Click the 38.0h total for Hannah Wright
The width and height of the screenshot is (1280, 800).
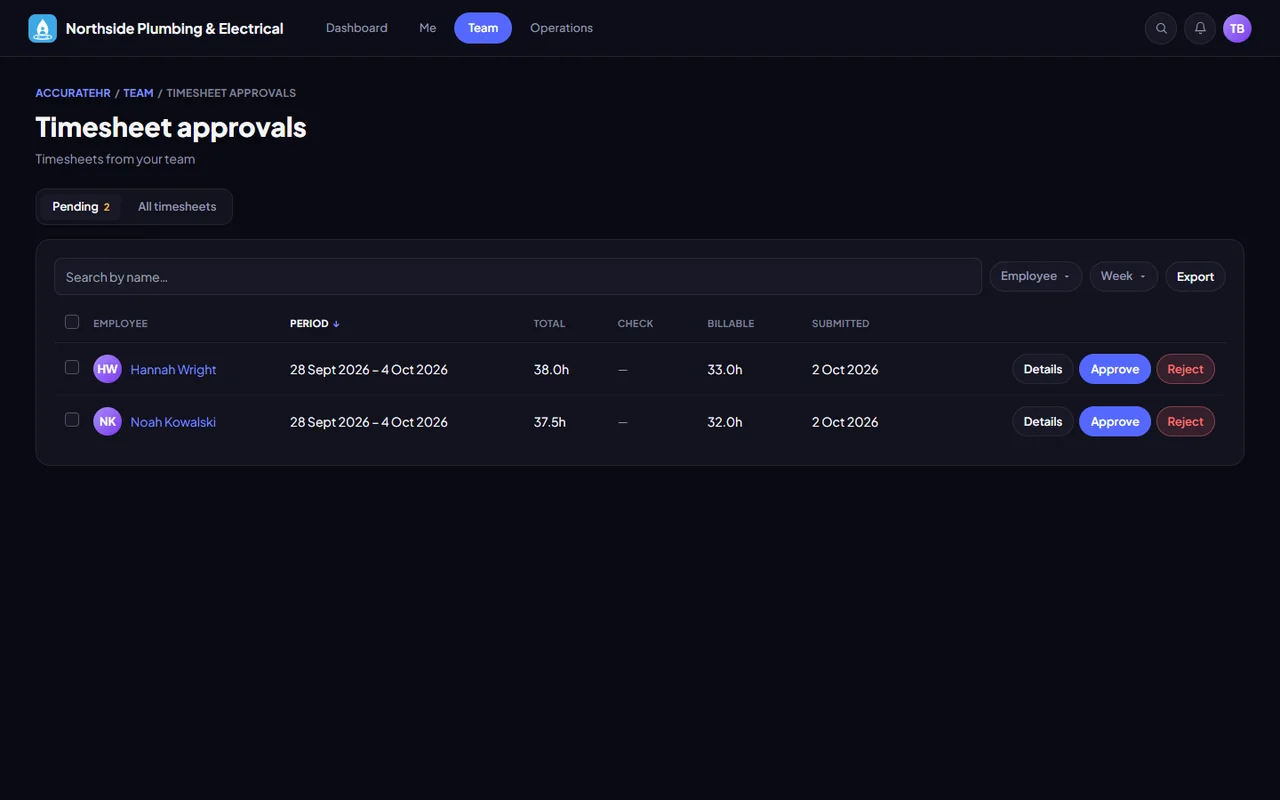tap(551, 370)
